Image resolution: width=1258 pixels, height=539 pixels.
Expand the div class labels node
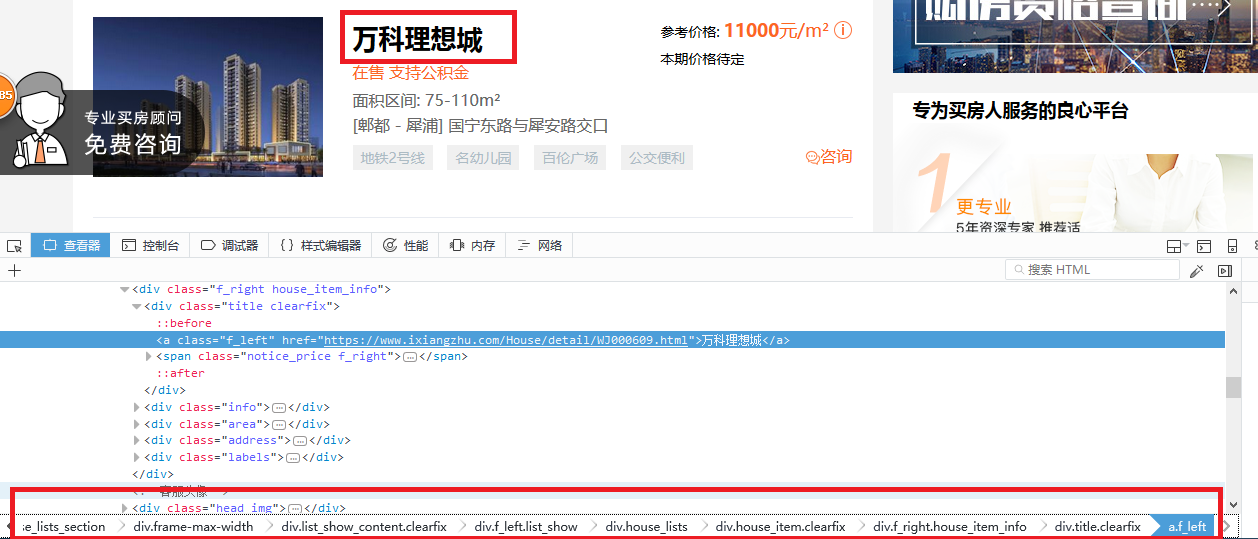click(137, 457)
